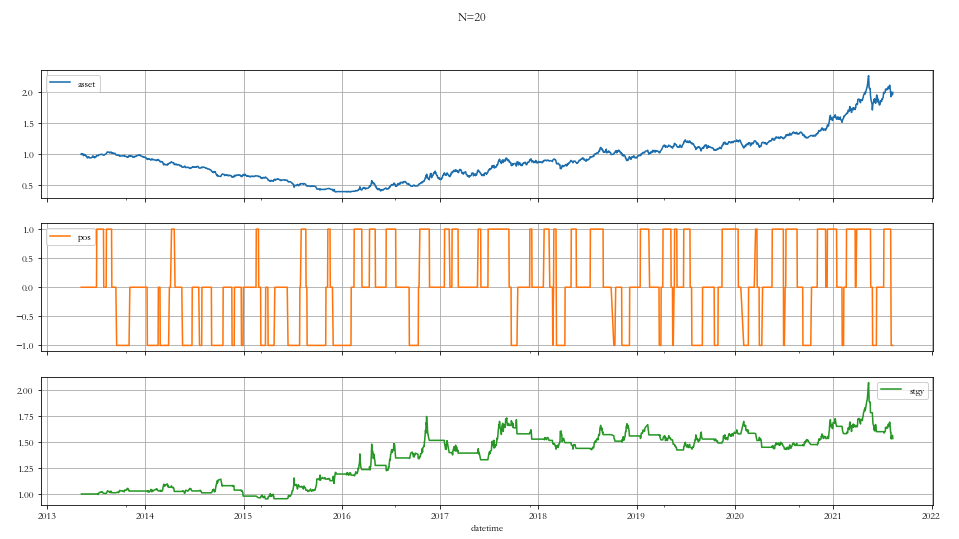Click the "stgy" legend label text

pyautogui.click(x=916, y=392)
